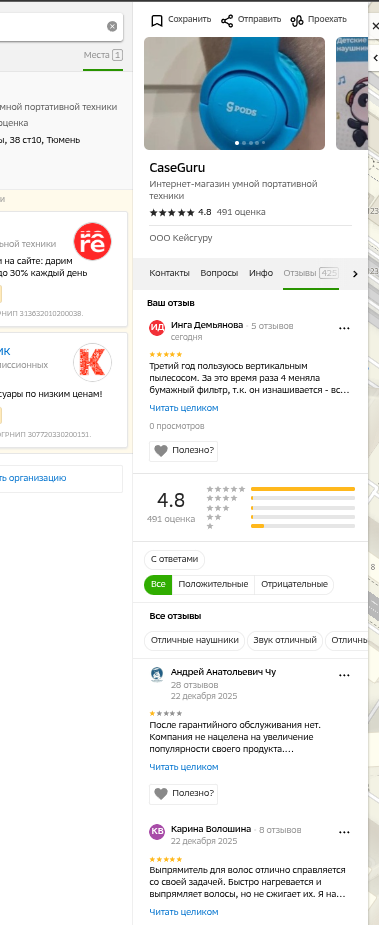
Task: Click the CaseGuru 4.8 star rating
Action: point(180,212)
